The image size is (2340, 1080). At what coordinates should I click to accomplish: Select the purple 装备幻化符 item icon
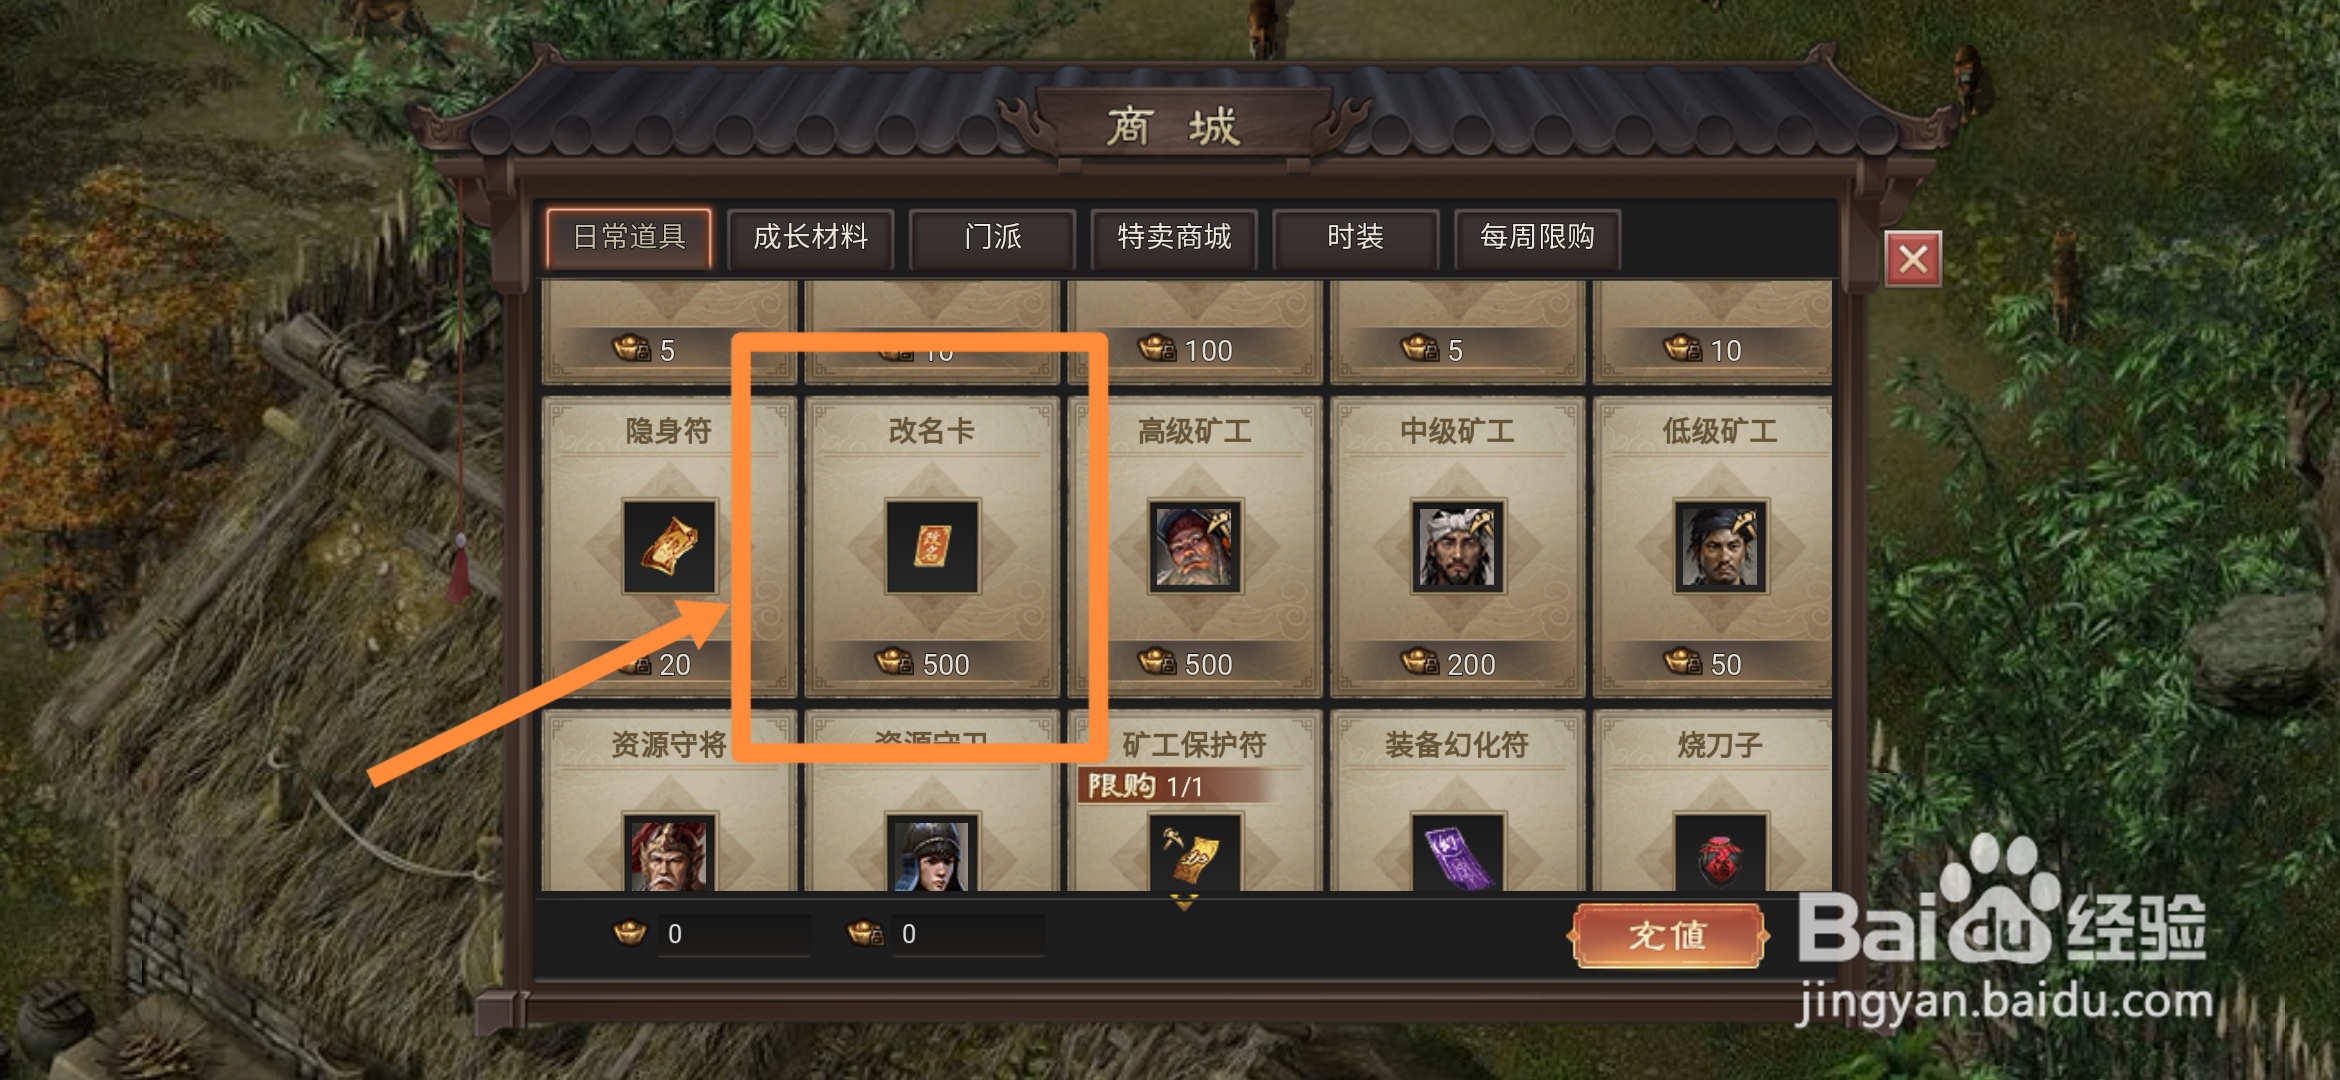[1457, 853]
